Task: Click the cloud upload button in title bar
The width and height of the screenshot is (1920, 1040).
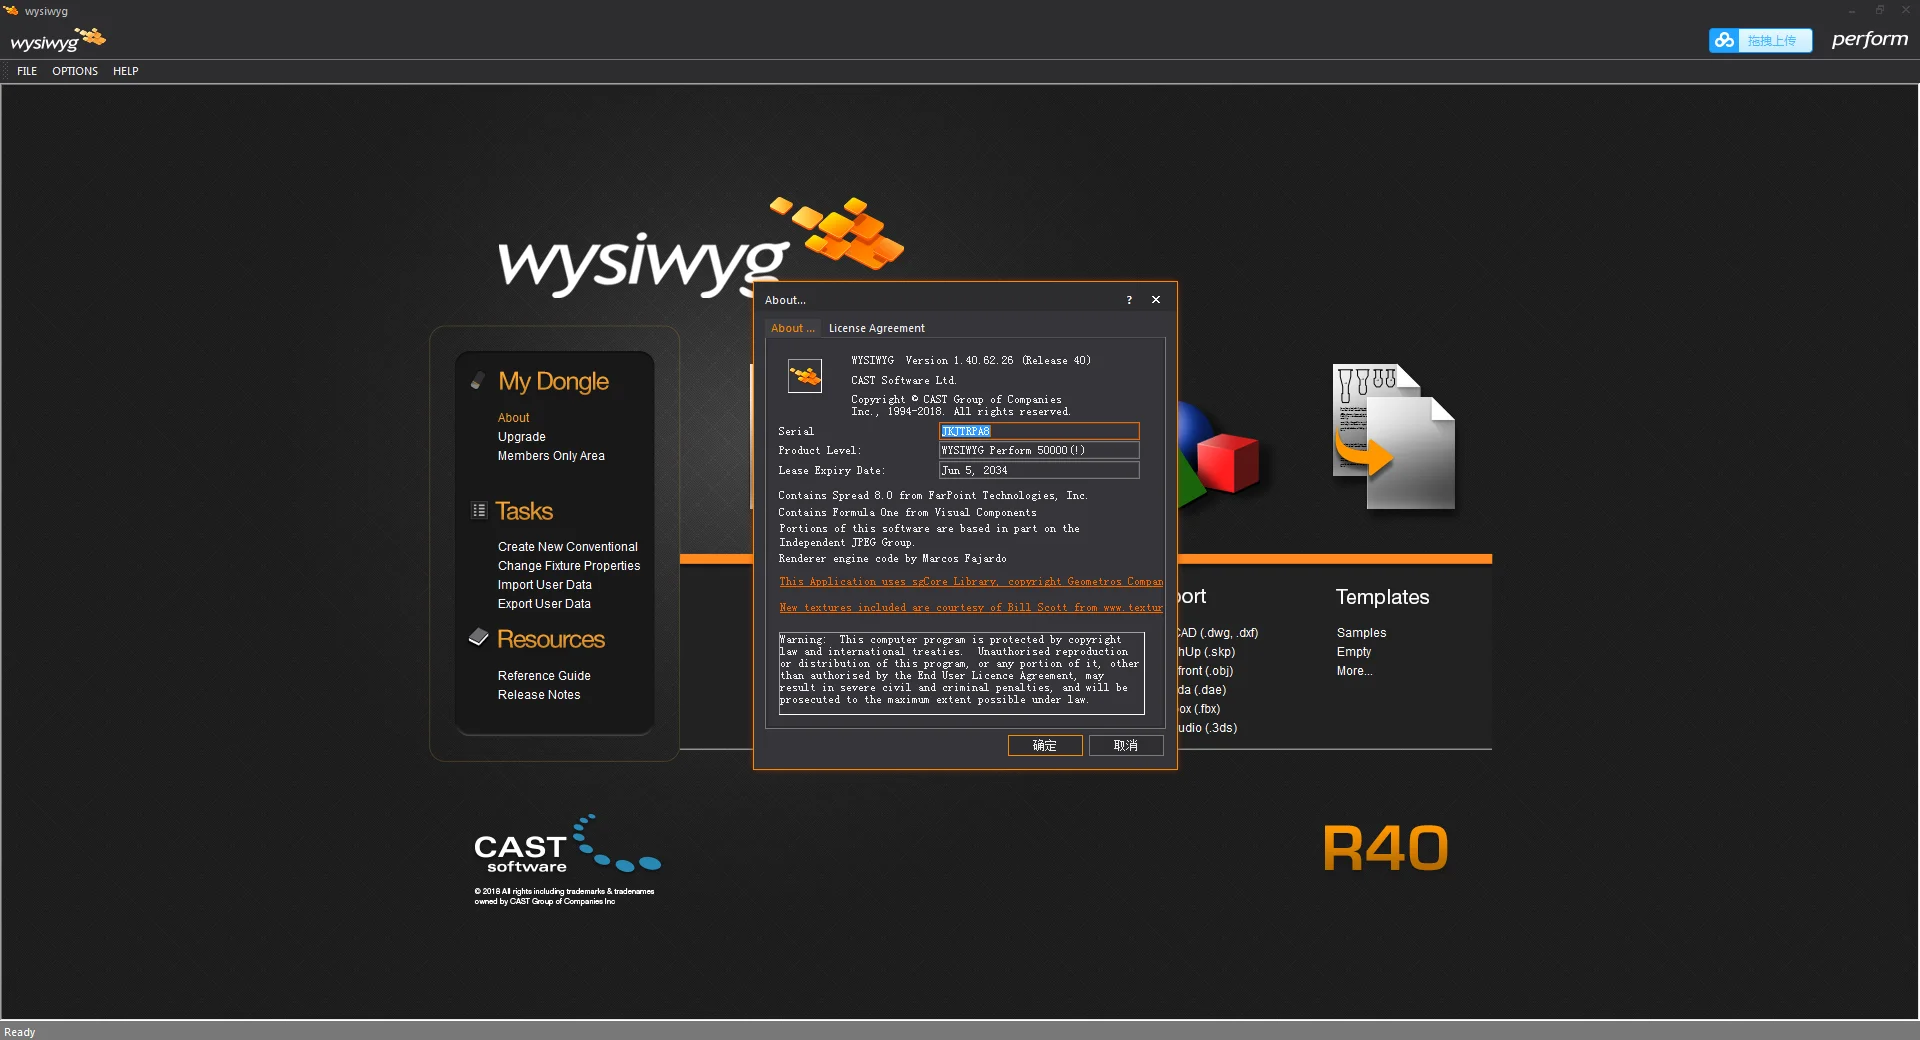Action: pyautogui.click(x=1760, y=40)
